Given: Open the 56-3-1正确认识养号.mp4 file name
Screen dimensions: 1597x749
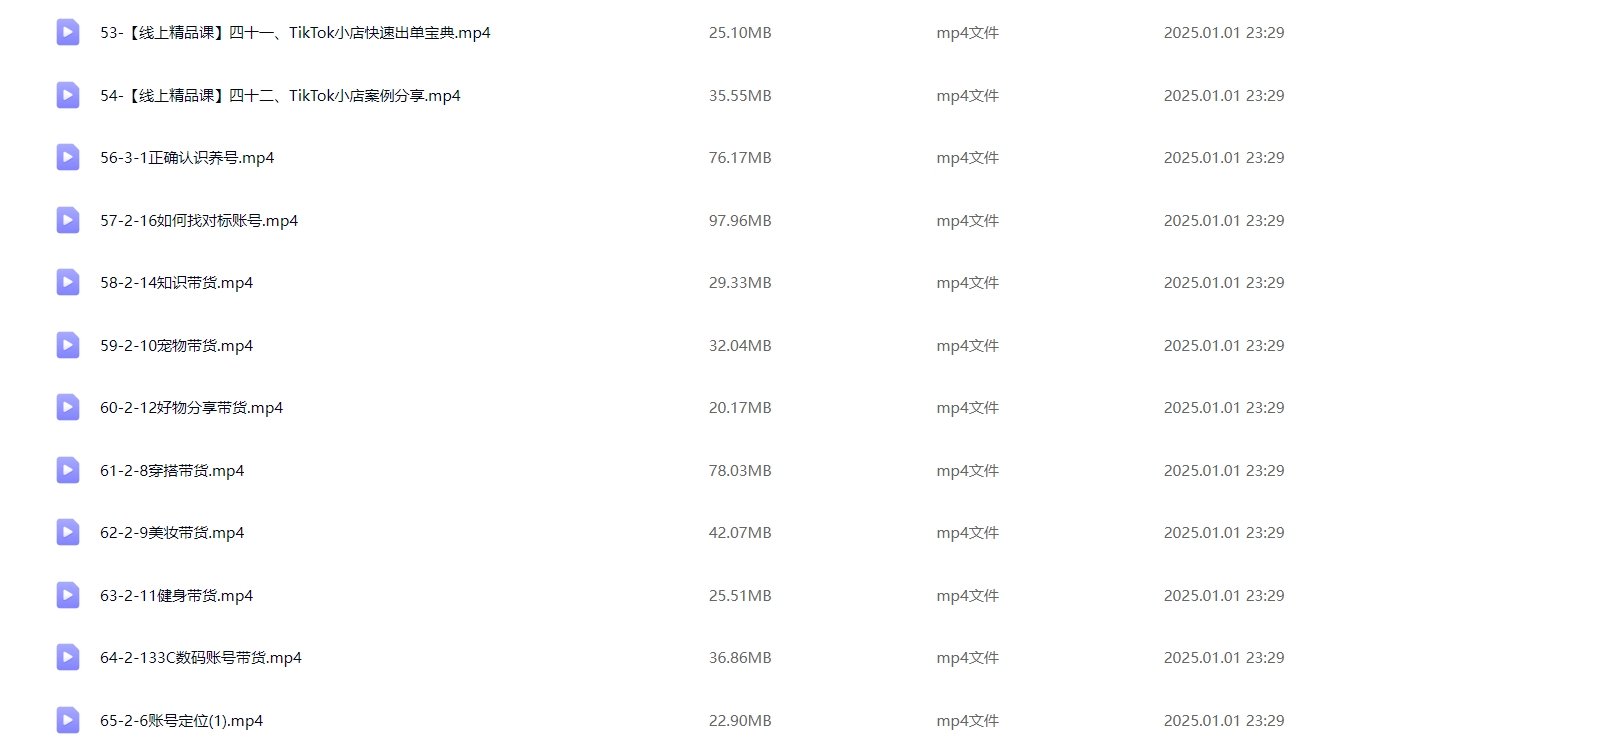Looking at the screenshot, I should pyautogui.click(x=187, y=158).
